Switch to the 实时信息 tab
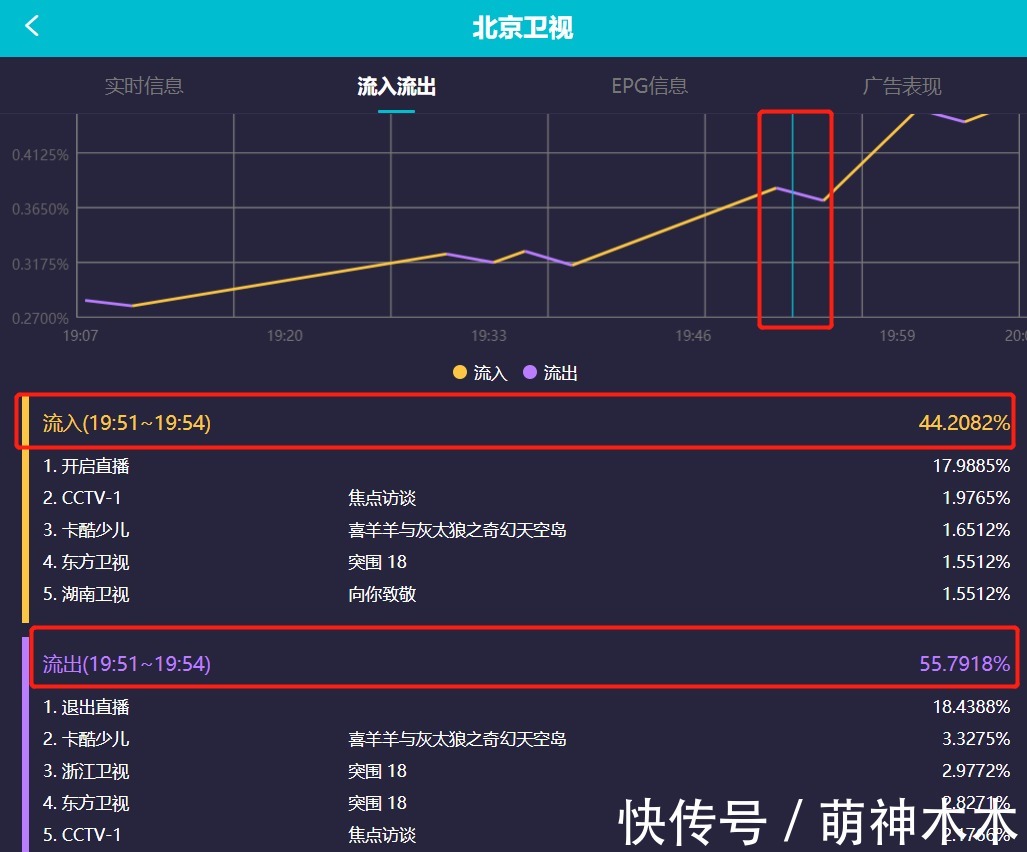Viewport: 1027px width, 852px height. pos(144,86)
